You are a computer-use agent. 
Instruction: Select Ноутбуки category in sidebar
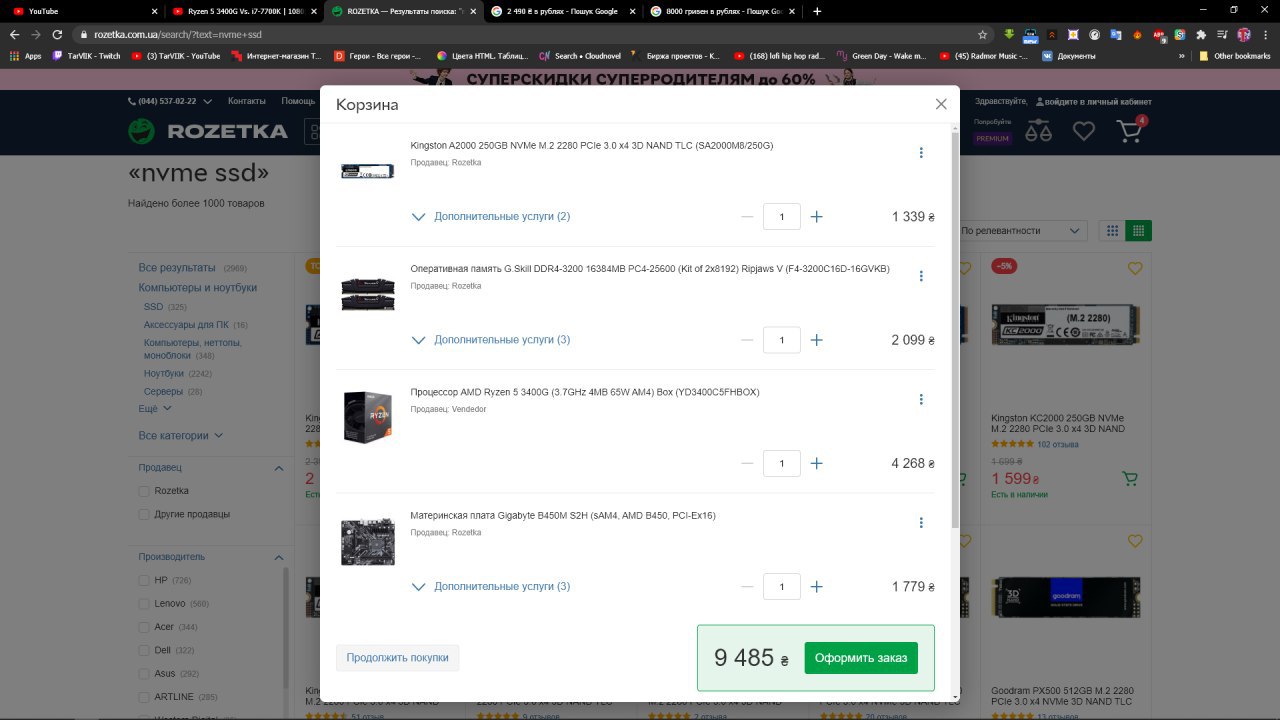(164, 374)
